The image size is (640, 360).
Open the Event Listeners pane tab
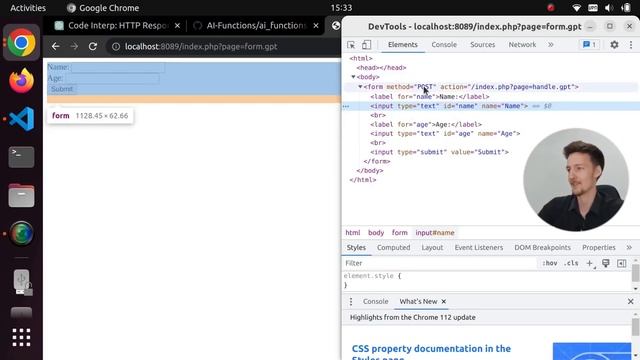click(479, 247)
